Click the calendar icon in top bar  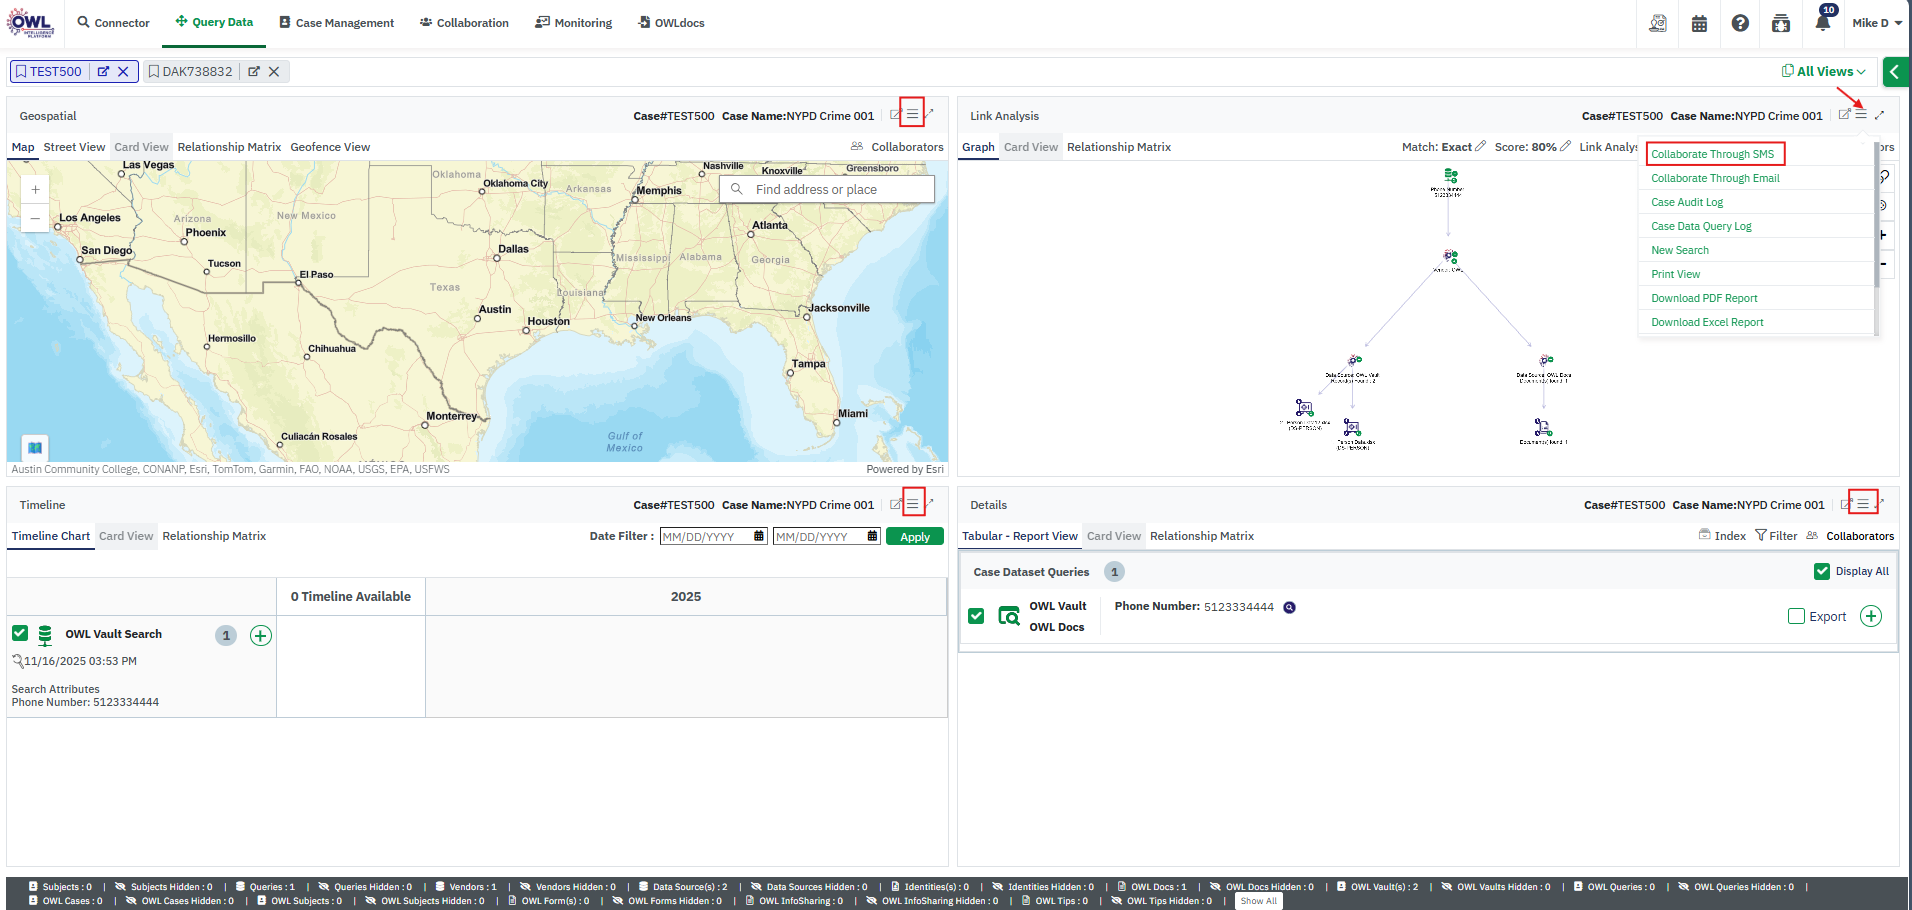pos(1699,23)
